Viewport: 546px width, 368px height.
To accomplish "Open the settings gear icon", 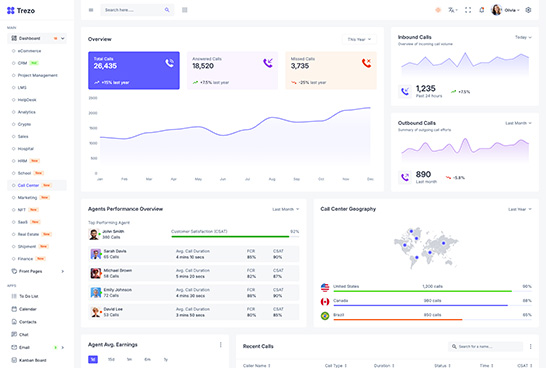I will tap(528, 10).
